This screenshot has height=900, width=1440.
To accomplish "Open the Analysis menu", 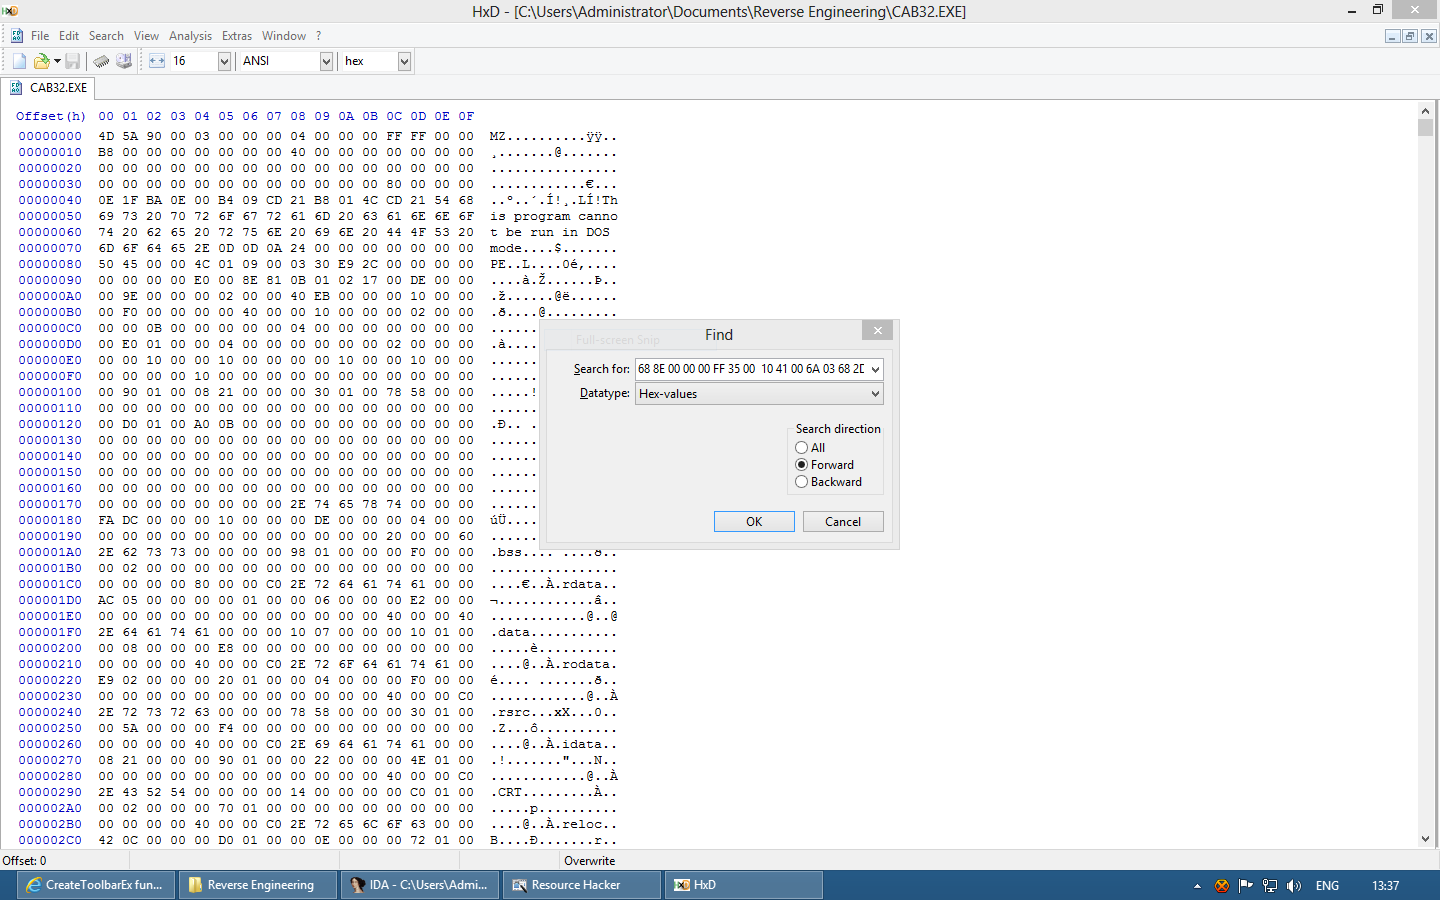I will [190, 36].
